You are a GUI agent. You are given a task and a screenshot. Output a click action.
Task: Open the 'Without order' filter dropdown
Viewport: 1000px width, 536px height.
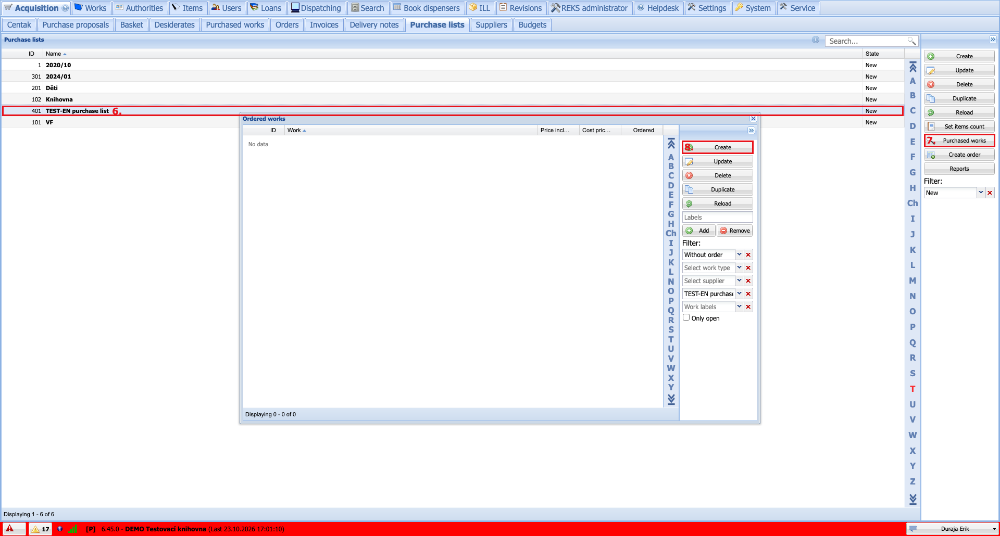739,255
